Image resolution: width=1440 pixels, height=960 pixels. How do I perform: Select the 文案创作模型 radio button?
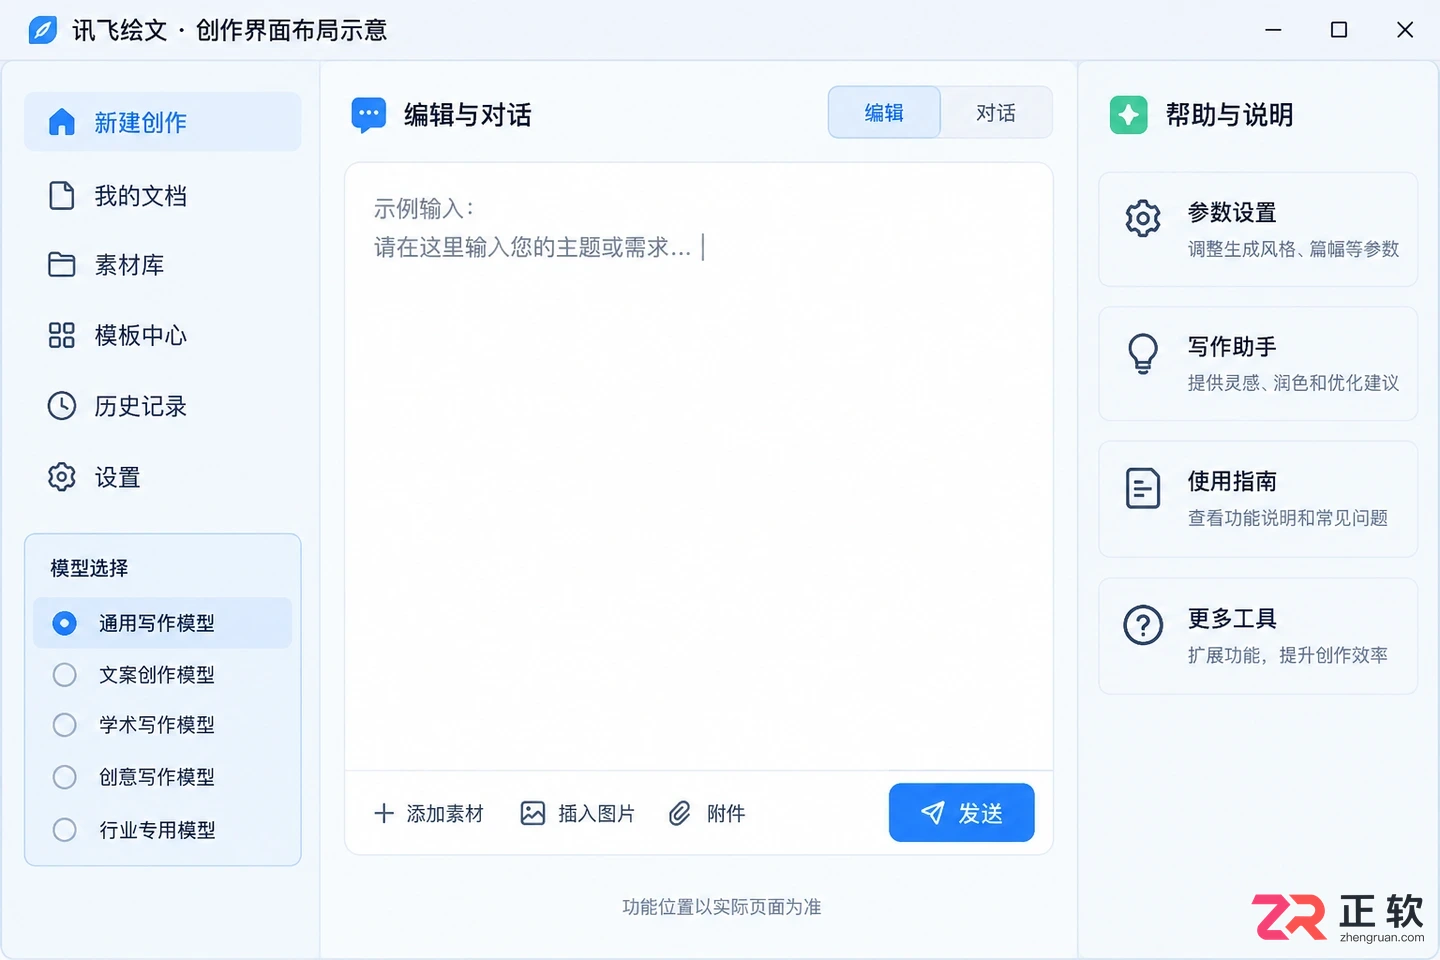click(64, 675)
